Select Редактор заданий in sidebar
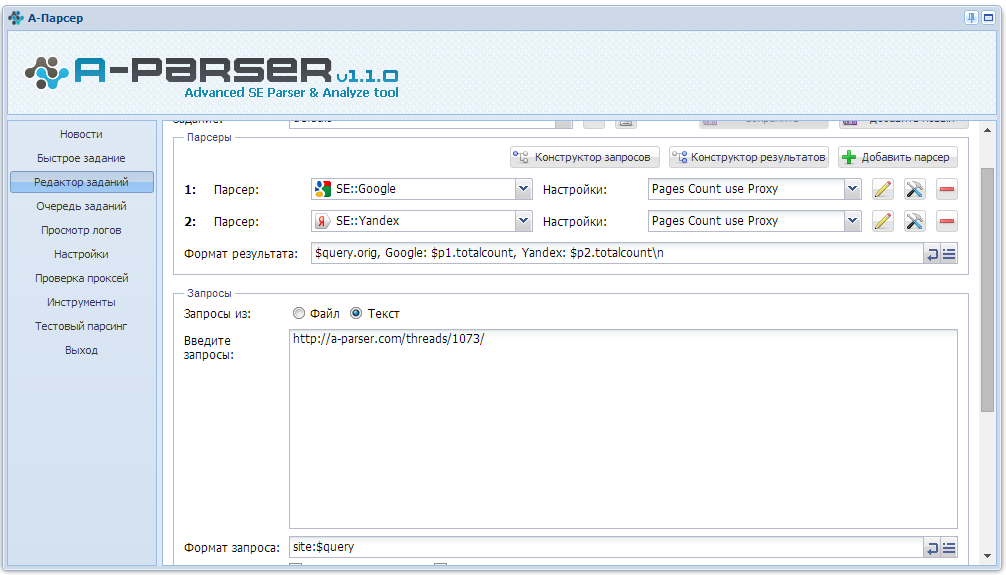This screenshot has width=1006, height=575. tap(81, 182)
